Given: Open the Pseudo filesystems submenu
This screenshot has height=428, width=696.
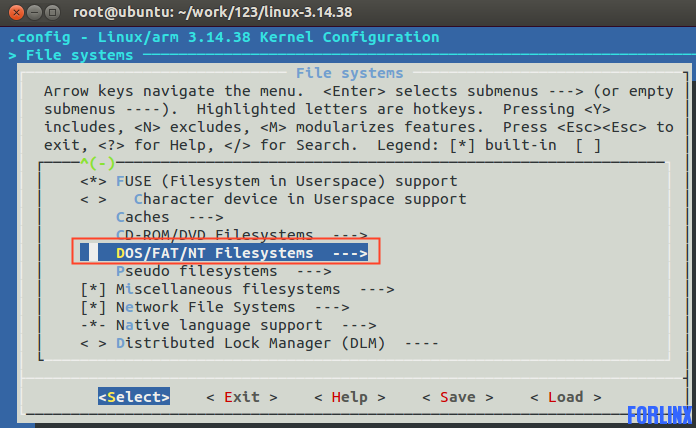Looking at the screenshot, I should (x=224, y=271).
